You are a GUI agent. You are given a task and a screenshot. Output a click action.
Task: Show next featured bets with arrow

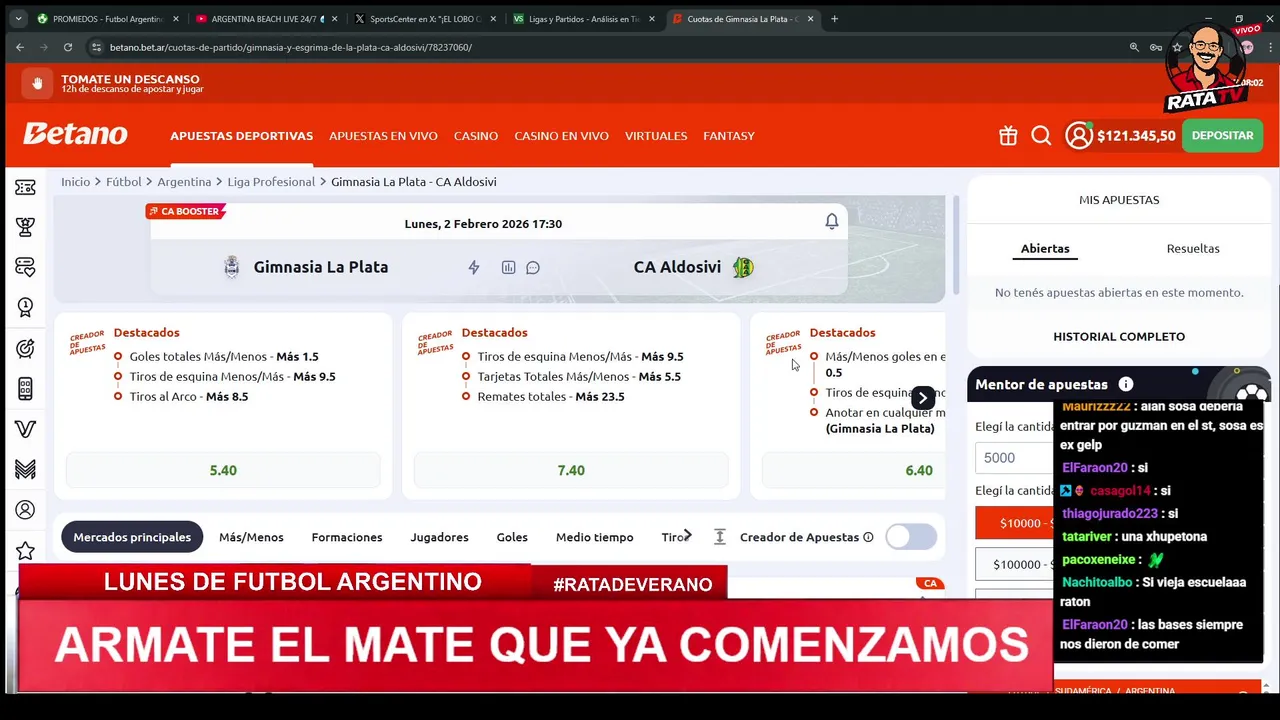click(x=922, y=397)
